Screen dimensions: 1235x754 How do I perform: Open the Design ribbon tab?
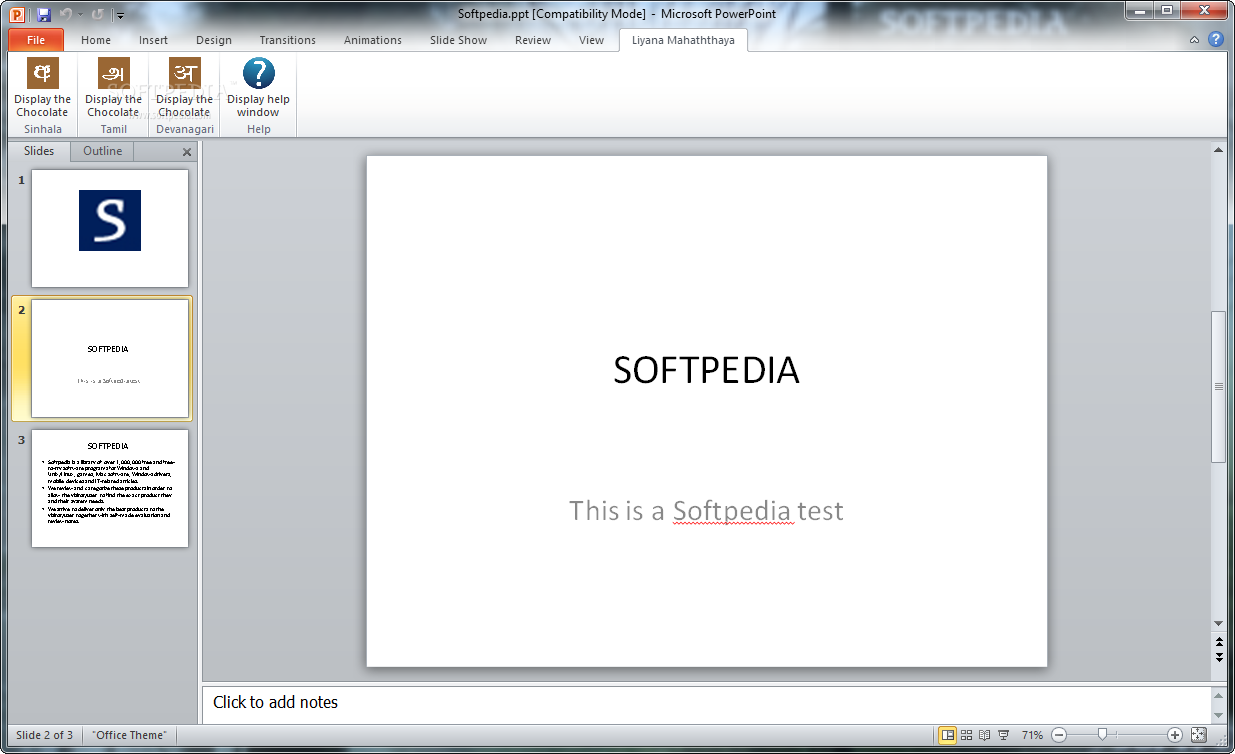[x=213, y=40]
